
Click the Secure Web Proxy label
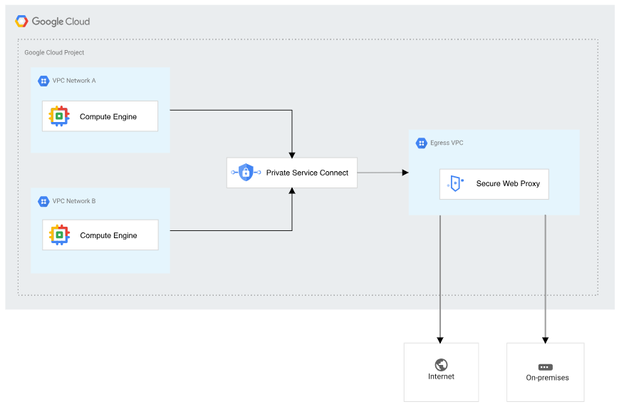(x=508, y=184)
